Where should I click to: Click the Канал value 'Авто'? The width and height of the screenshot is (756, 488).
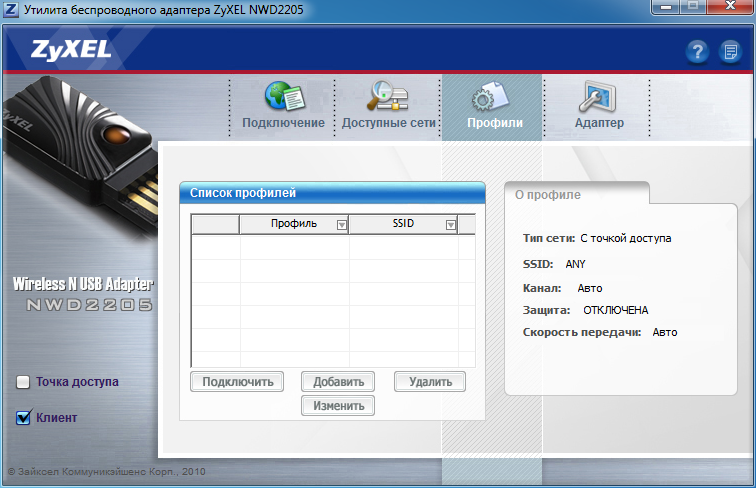590,288
